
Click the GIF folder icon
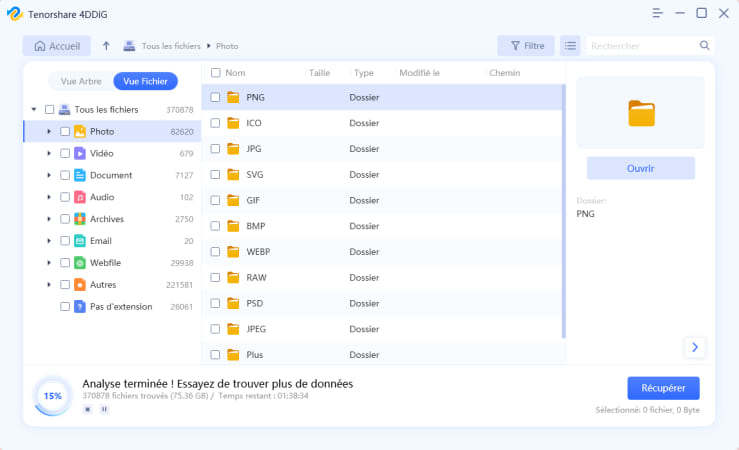tap(233, 200)
